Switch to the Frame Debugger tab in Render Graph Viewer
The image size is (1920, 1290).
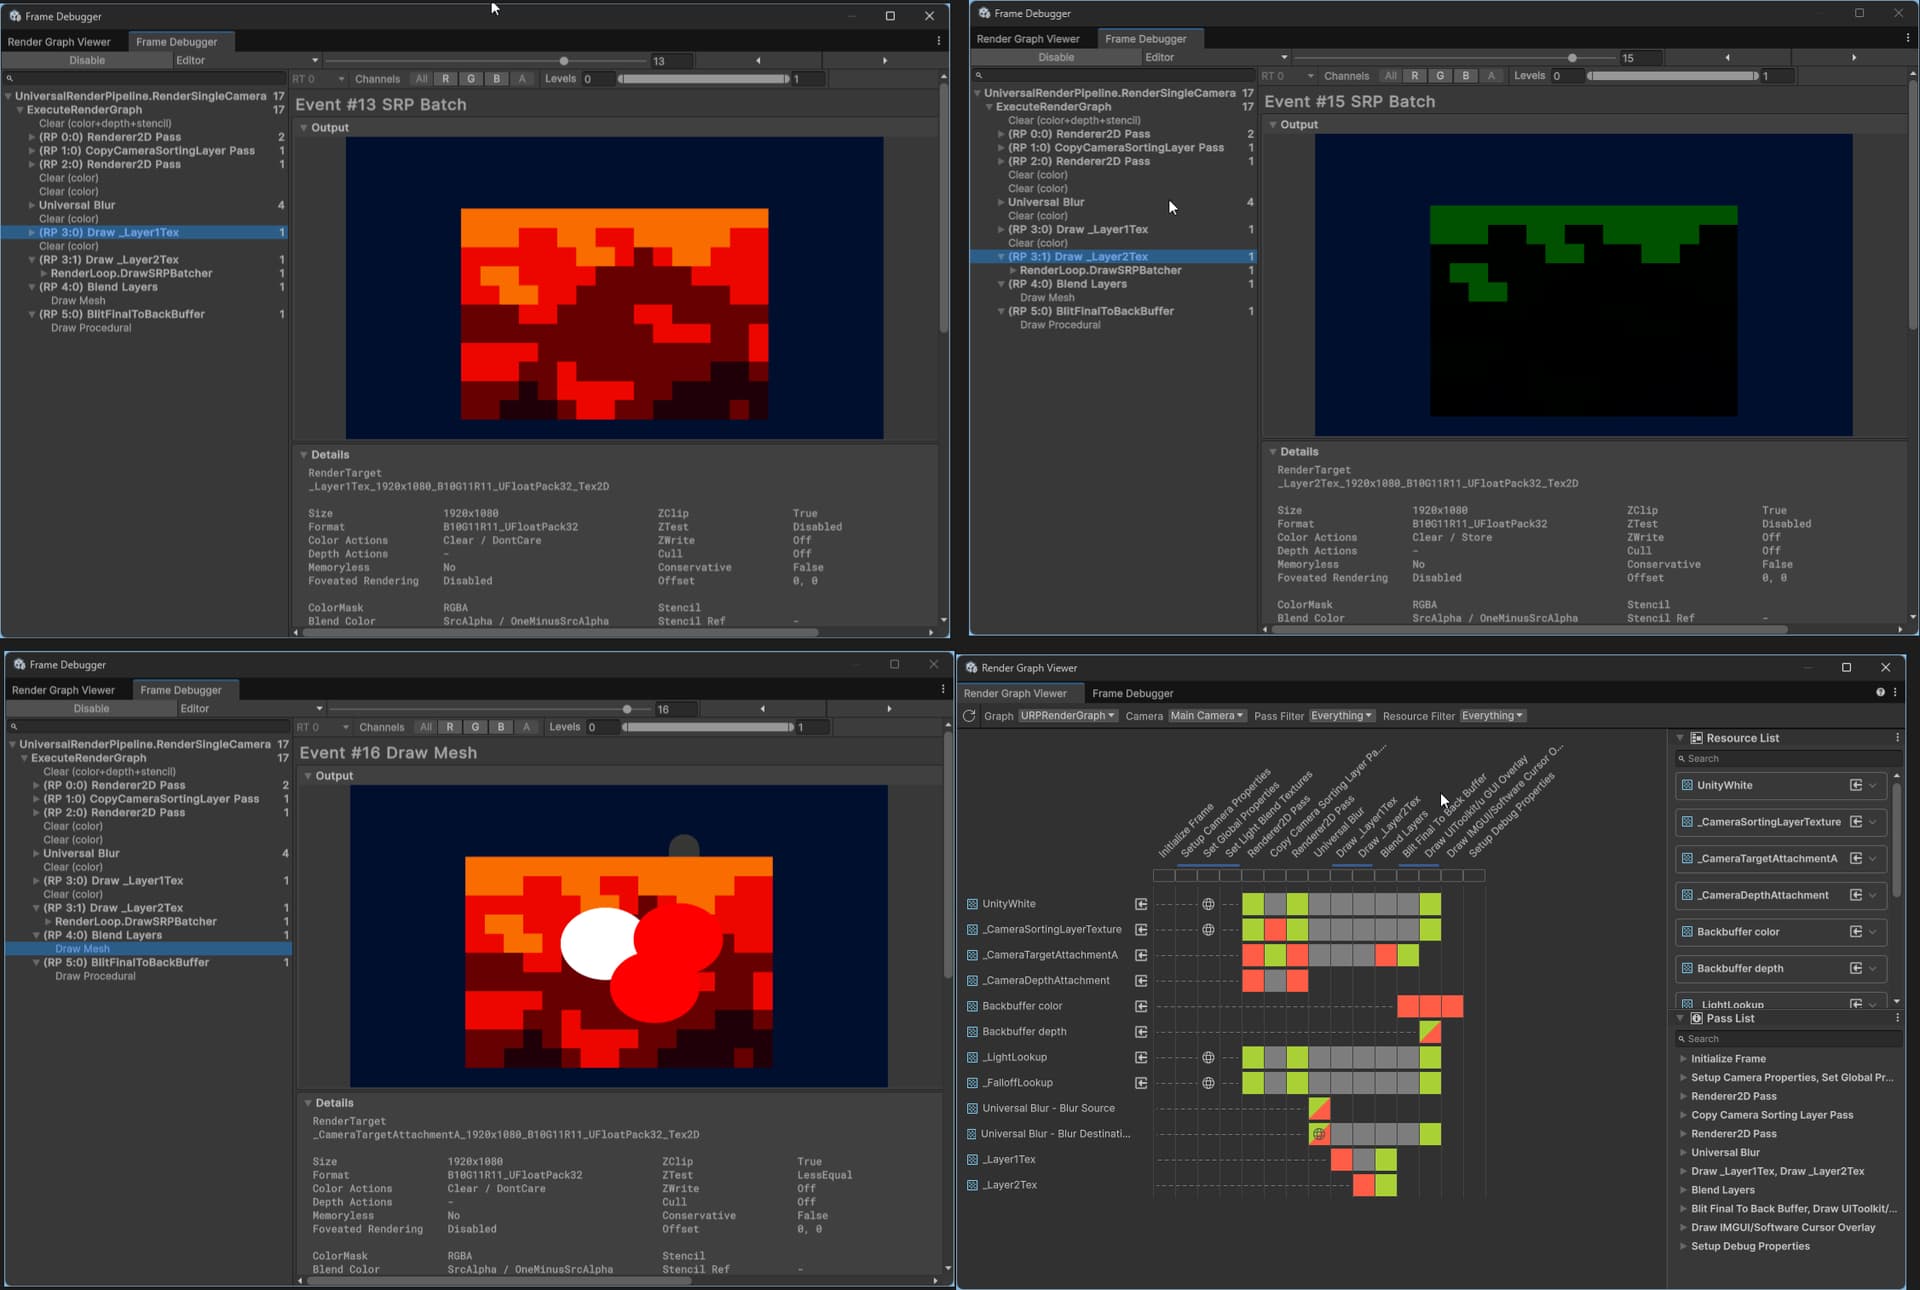[1133, 693]
